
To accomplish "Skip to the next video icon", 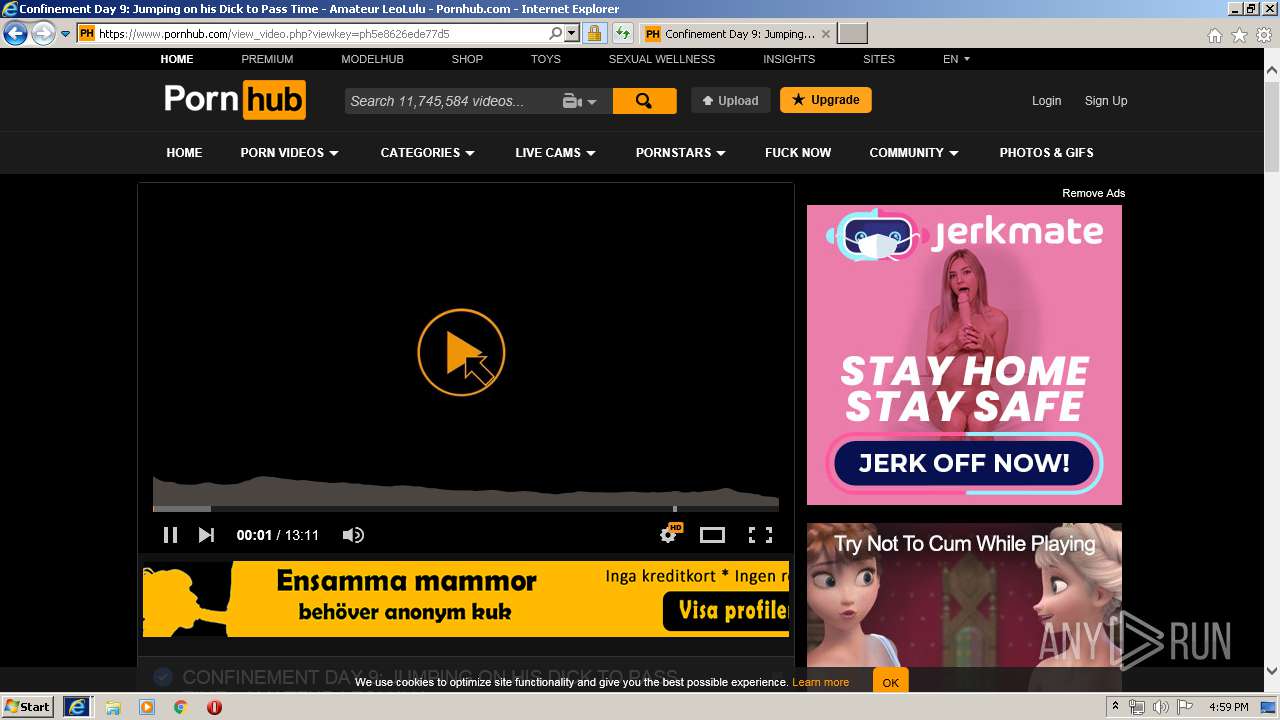I will point(206,535).
